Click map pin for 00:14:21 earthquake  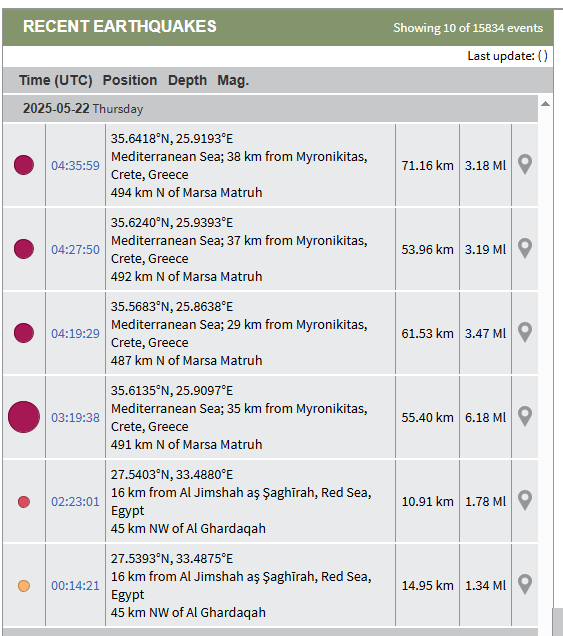(525, 584)
